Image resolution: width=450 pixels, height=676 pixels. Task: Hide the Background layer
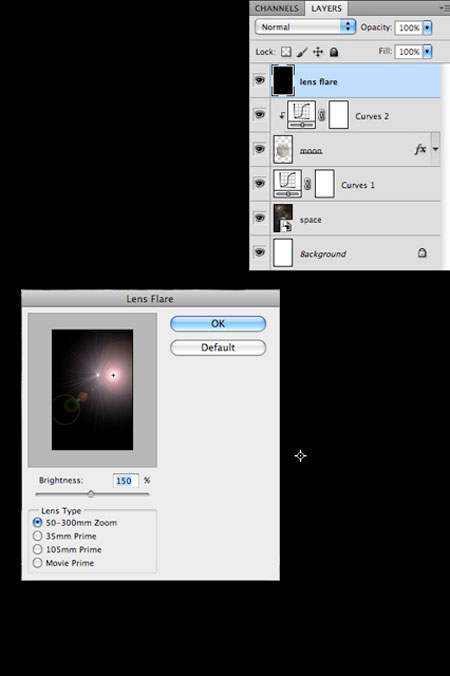[259, 252]
